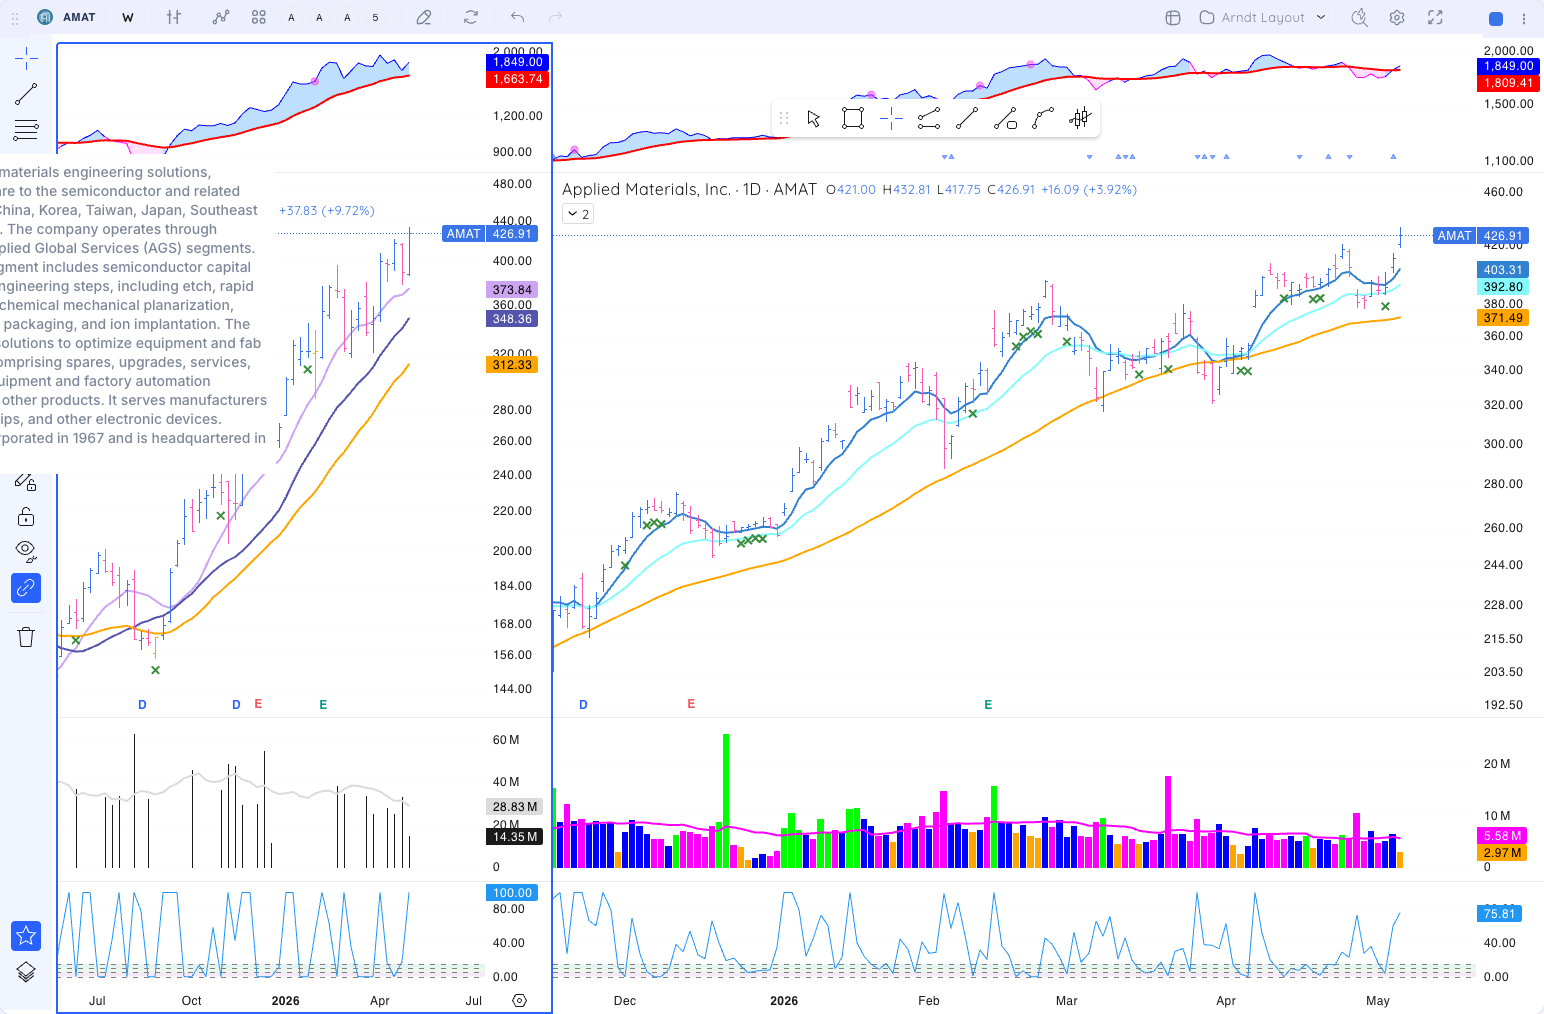
Task: Open left chart time axis settings gear
Action: pyautogui.click(x=519, y=1000)
